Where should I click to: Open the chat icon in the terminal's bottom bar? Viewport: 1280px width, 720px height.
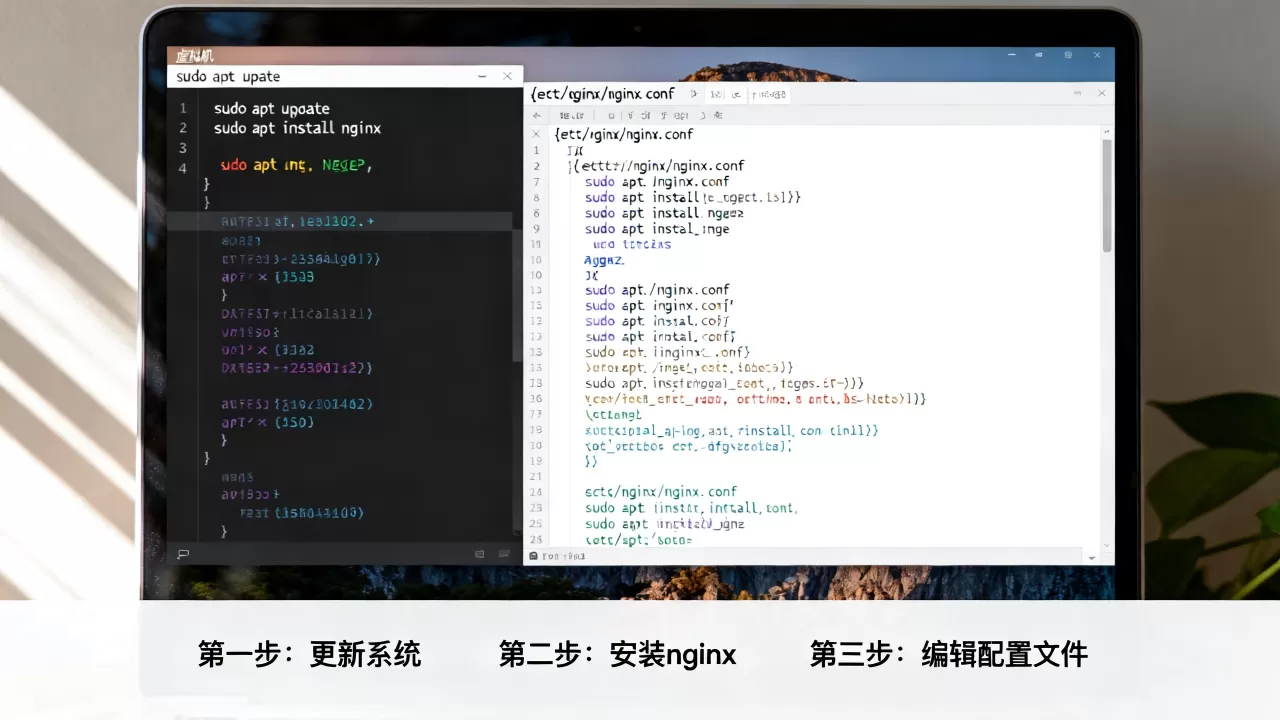tap(183, 553)
